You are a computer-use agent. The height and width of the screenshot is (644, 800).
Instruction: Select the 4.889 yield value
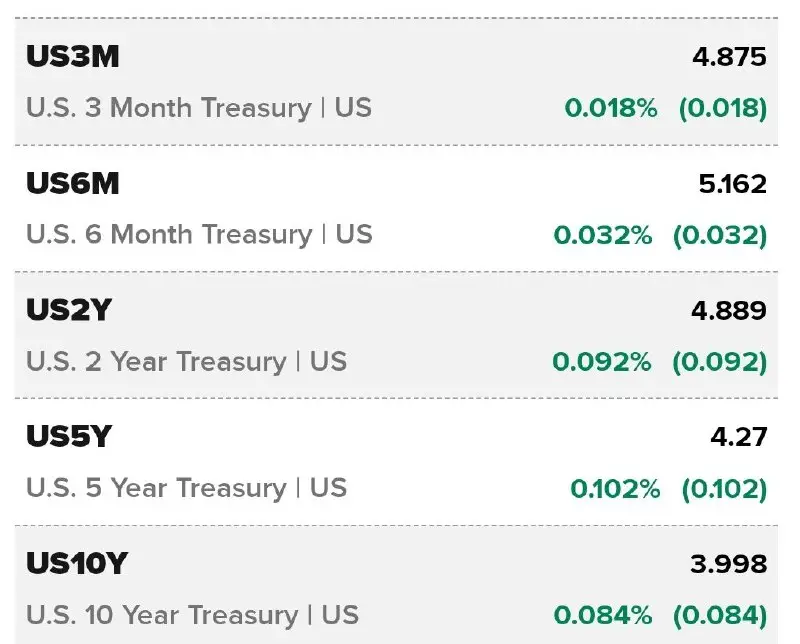(x=729, y=310)
